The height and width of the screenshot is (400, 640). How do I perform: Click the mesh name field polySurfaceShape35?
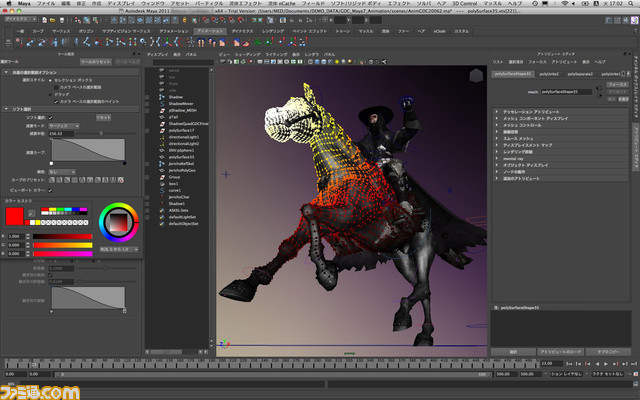tap(567, 92)
